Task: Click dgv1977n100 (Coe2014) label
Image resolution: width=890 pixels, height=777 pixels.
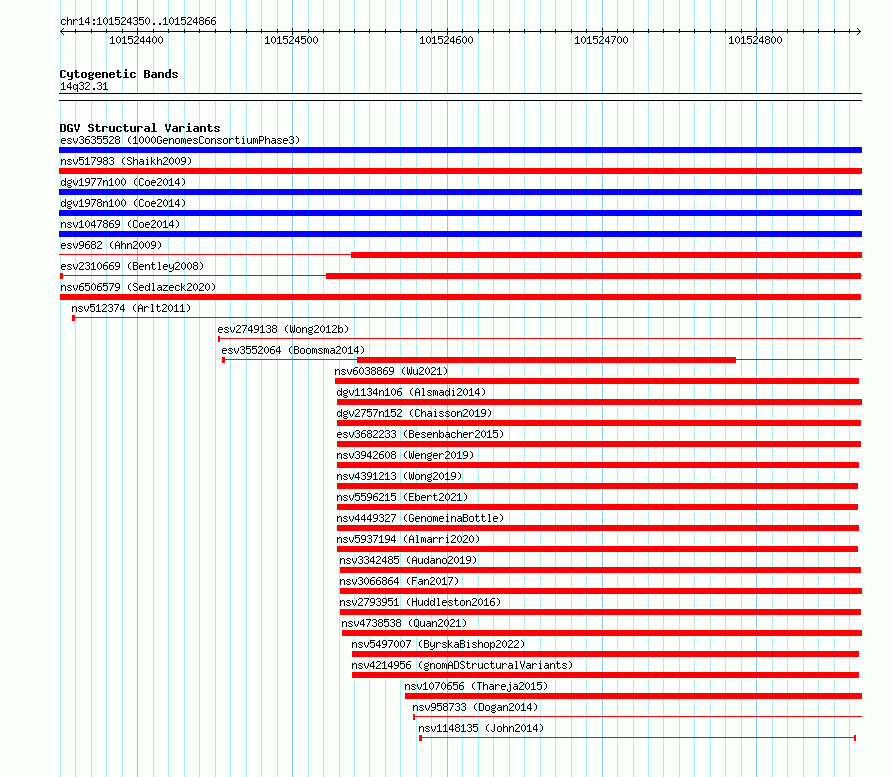Action: (123, 182)
